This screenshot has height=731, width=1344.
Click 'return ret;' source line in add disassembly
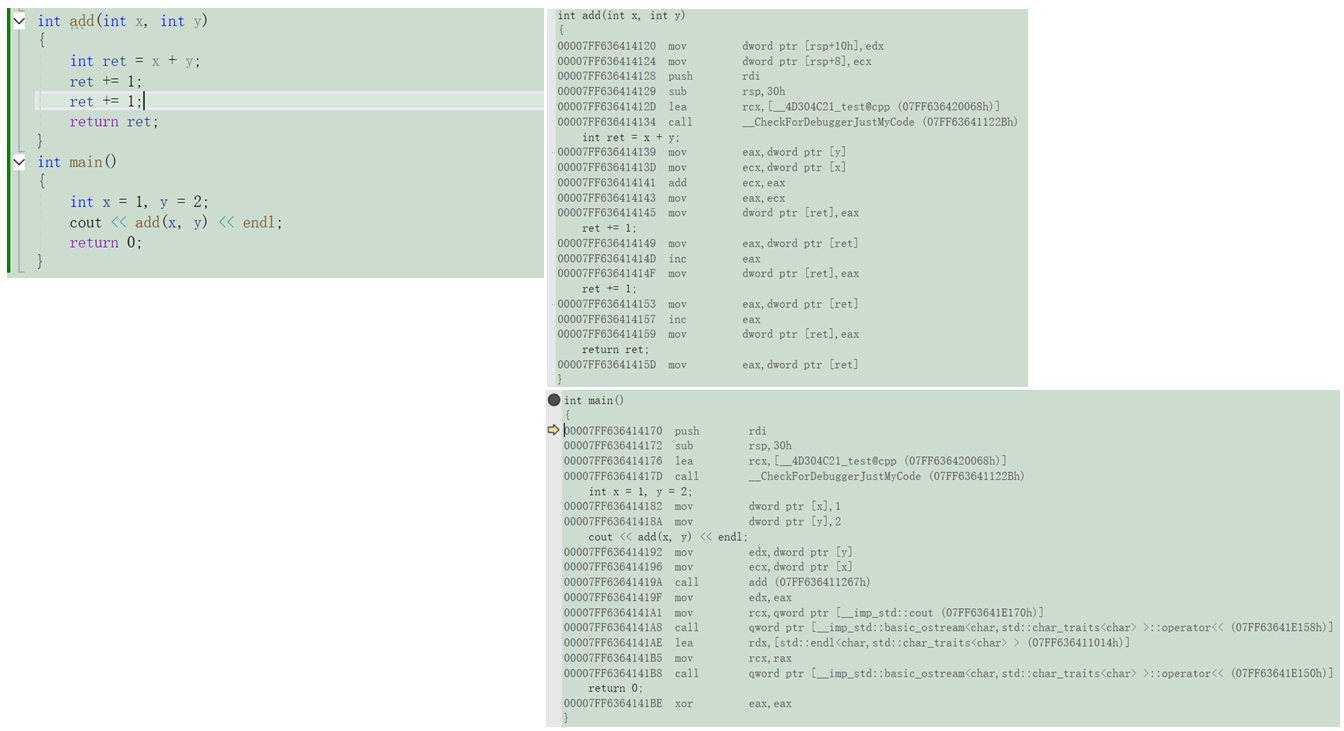click(x=615, y=350)
